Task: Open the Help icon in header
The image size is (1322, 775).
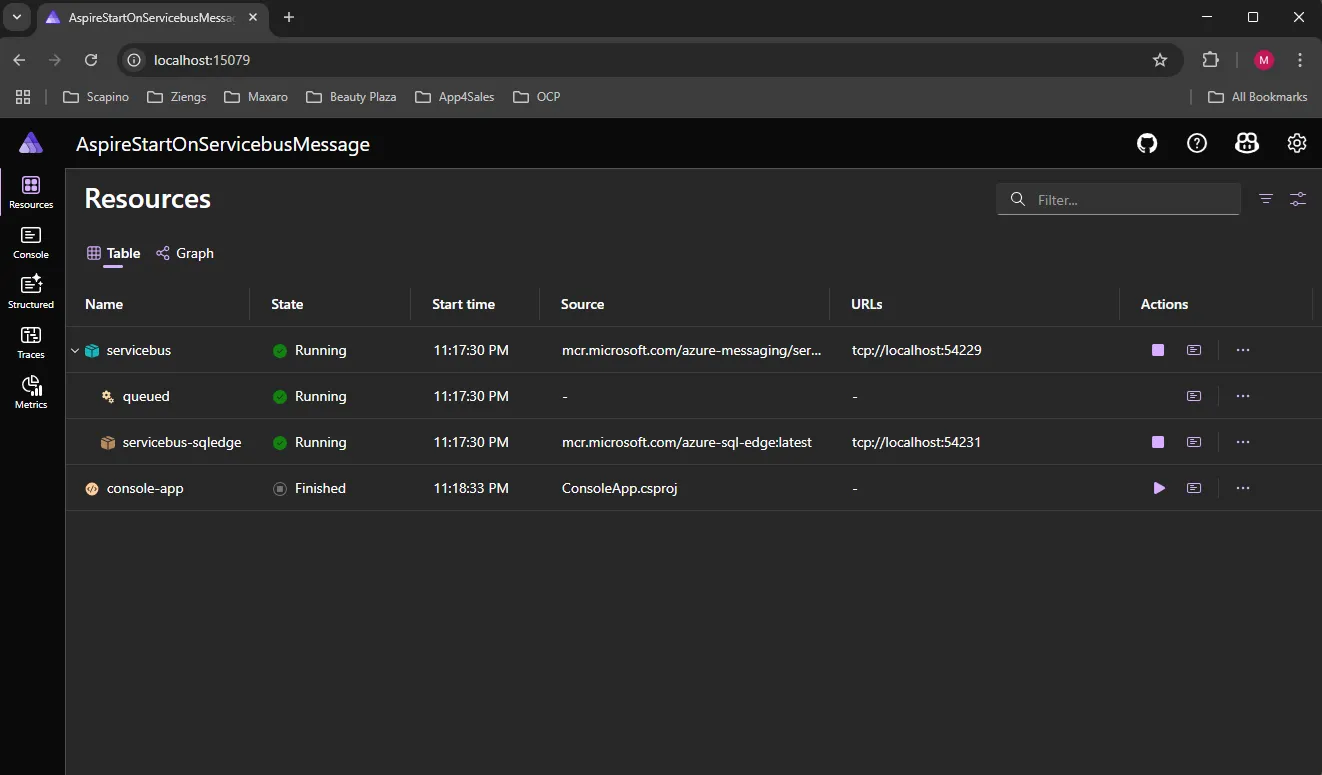Action: tap(1197, 144)
